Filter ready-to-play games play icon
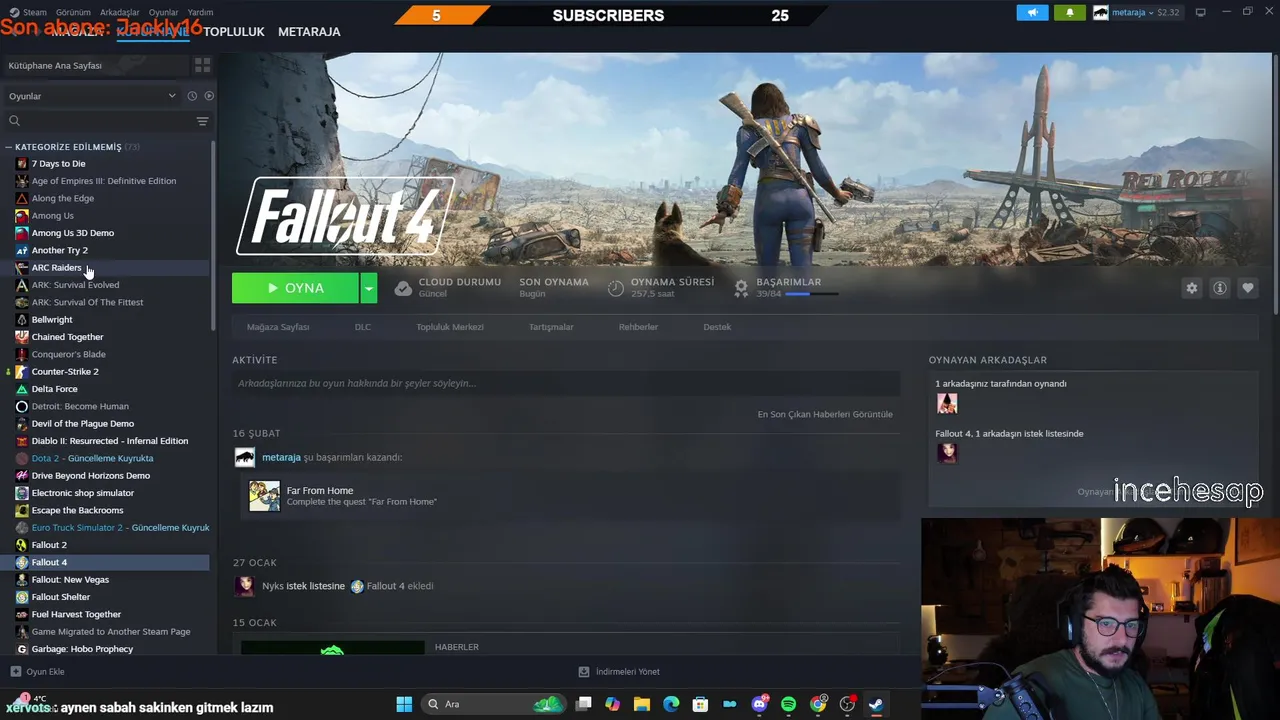This screenshot has width=1280, height=720. [x=209, y=96]
